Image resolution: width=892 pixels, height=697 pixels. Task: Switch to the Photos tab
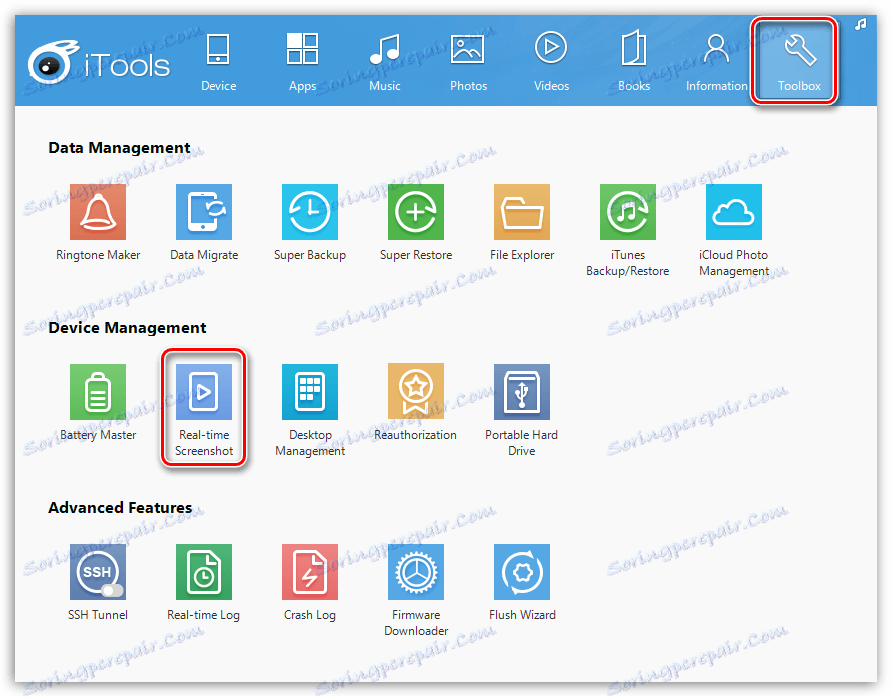pyautogui.click(x=468, y=61)
